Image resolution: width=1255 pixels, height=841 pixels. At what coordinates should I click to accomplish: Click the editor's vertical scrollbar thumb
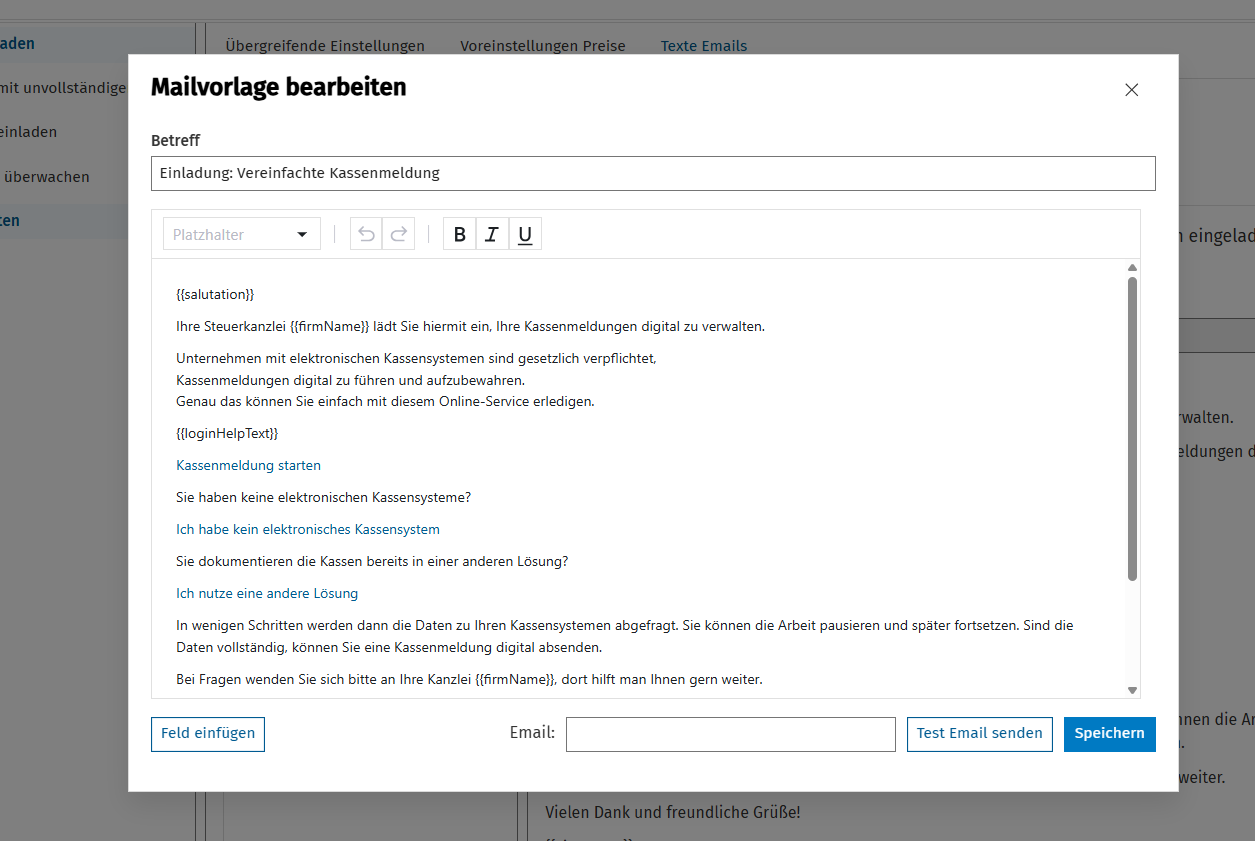(1132, 428)
